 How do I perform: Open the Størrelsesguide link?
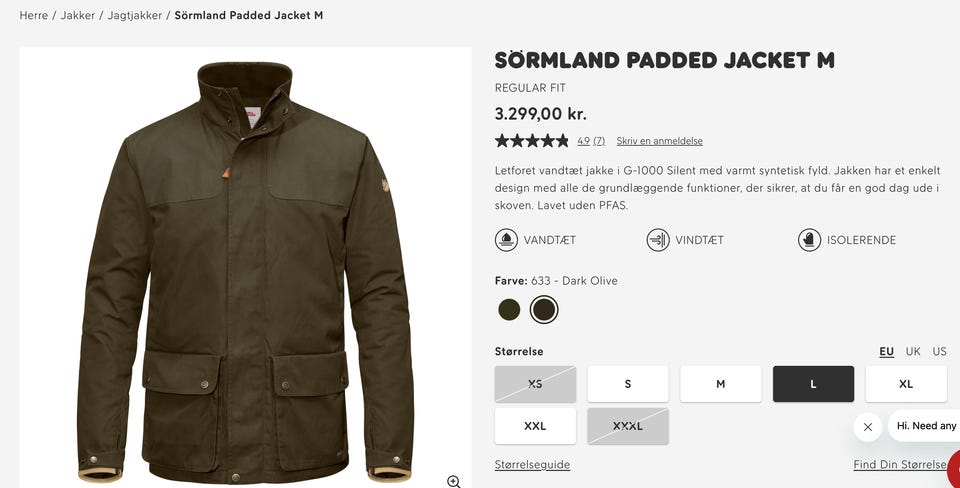[x=532, y=465]
